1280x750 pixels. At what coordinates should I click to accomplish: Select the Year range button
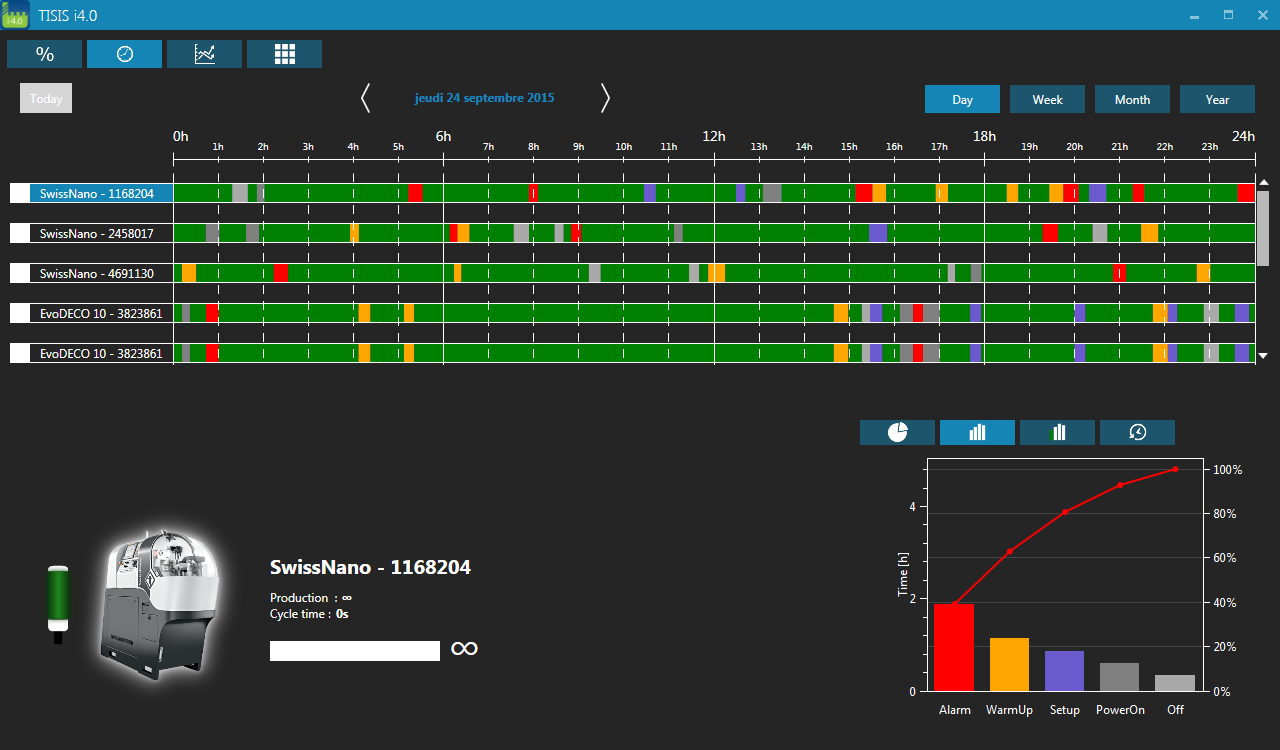pos(1217,99)
